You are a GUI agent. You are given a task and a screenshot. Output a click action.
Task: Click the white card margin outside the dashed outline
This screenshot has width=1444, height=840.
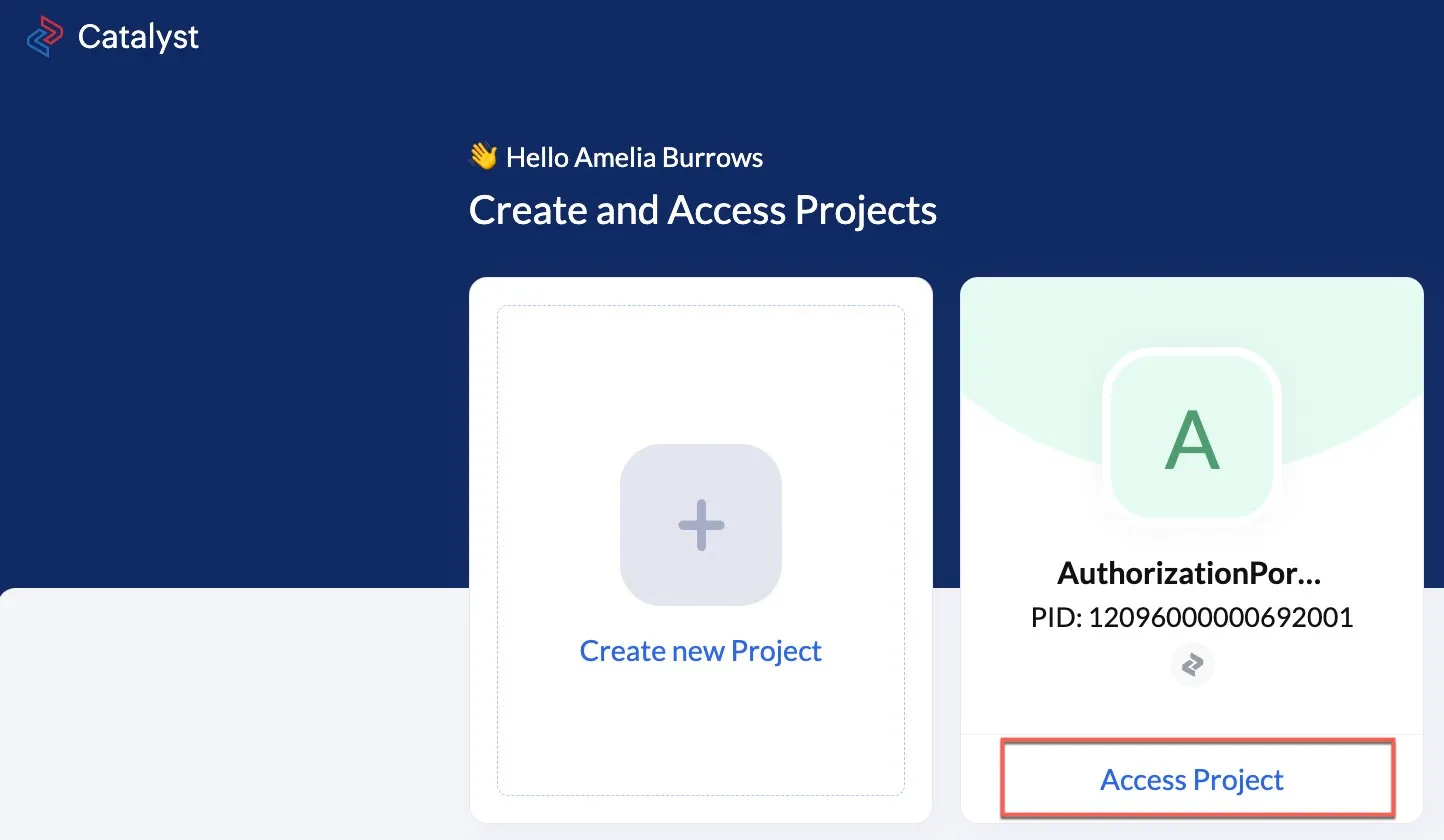pyautogui.click(x=483, y=550)
